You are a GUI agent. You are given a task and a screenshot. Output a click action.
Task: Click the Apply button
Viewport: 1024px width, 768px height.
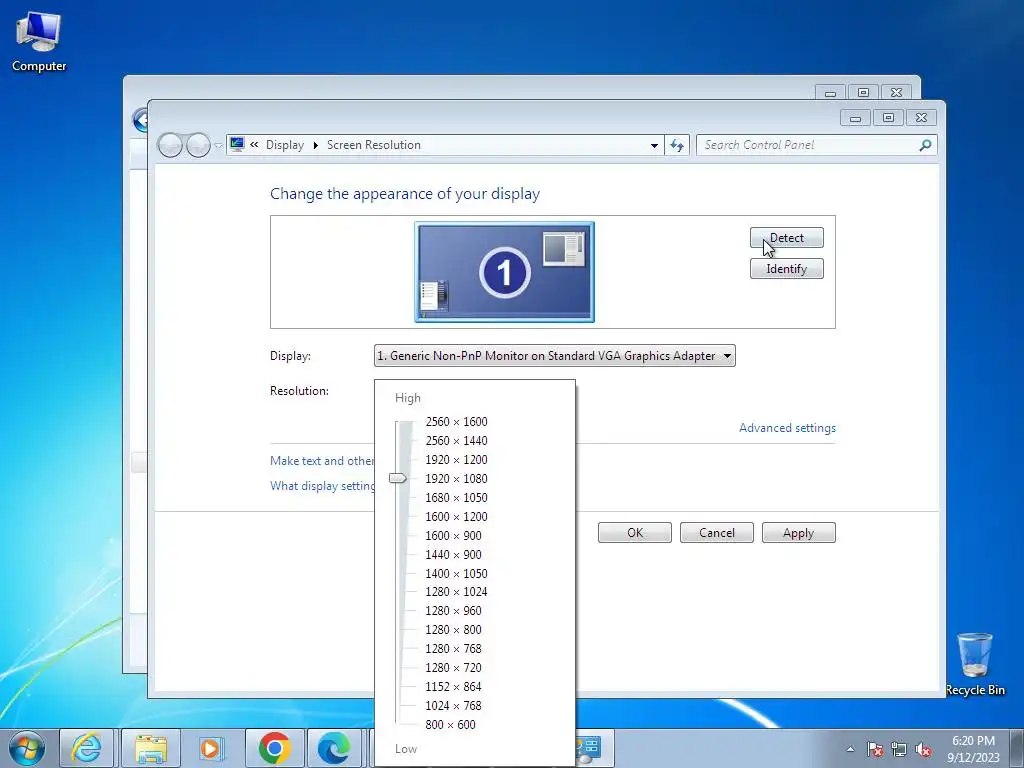tap(798, 533)
